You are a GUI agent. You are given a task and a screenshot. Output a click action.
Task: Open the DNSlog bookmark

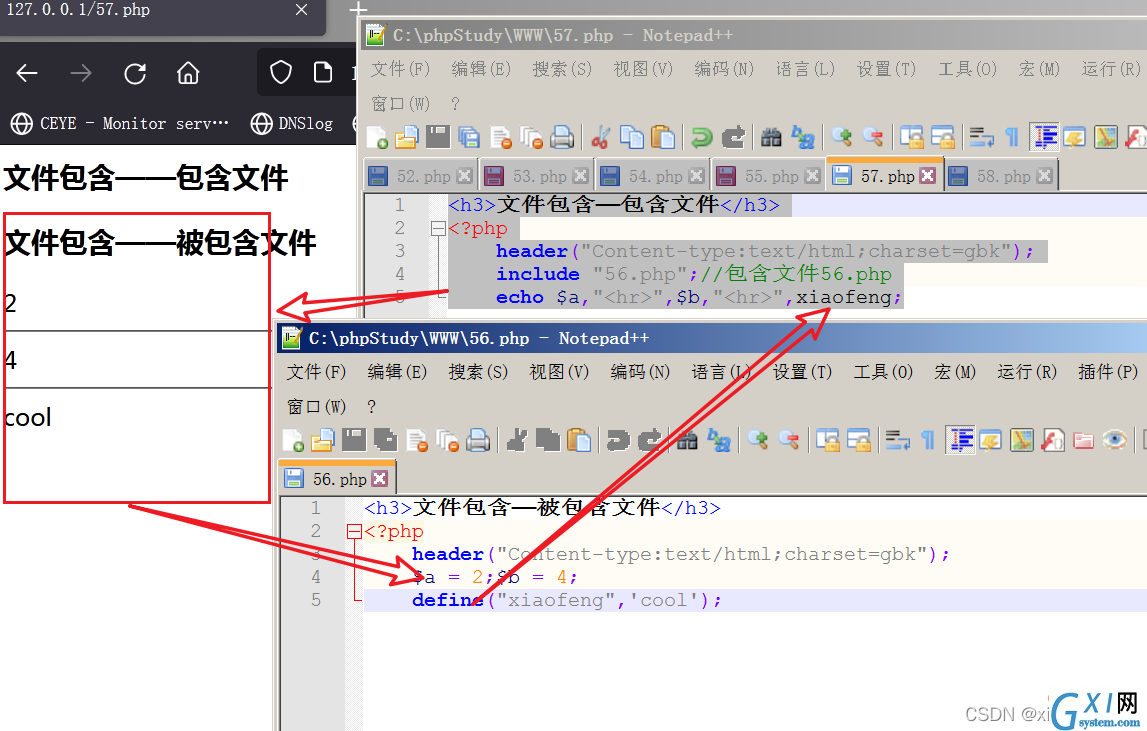[x=292, y=123]
